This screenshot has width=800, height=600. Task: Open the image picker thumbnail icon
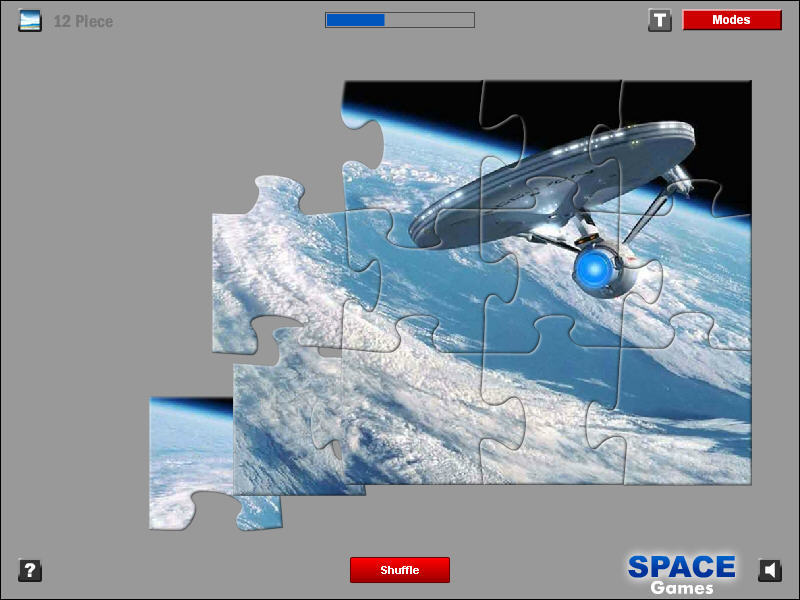pos(30,21)
